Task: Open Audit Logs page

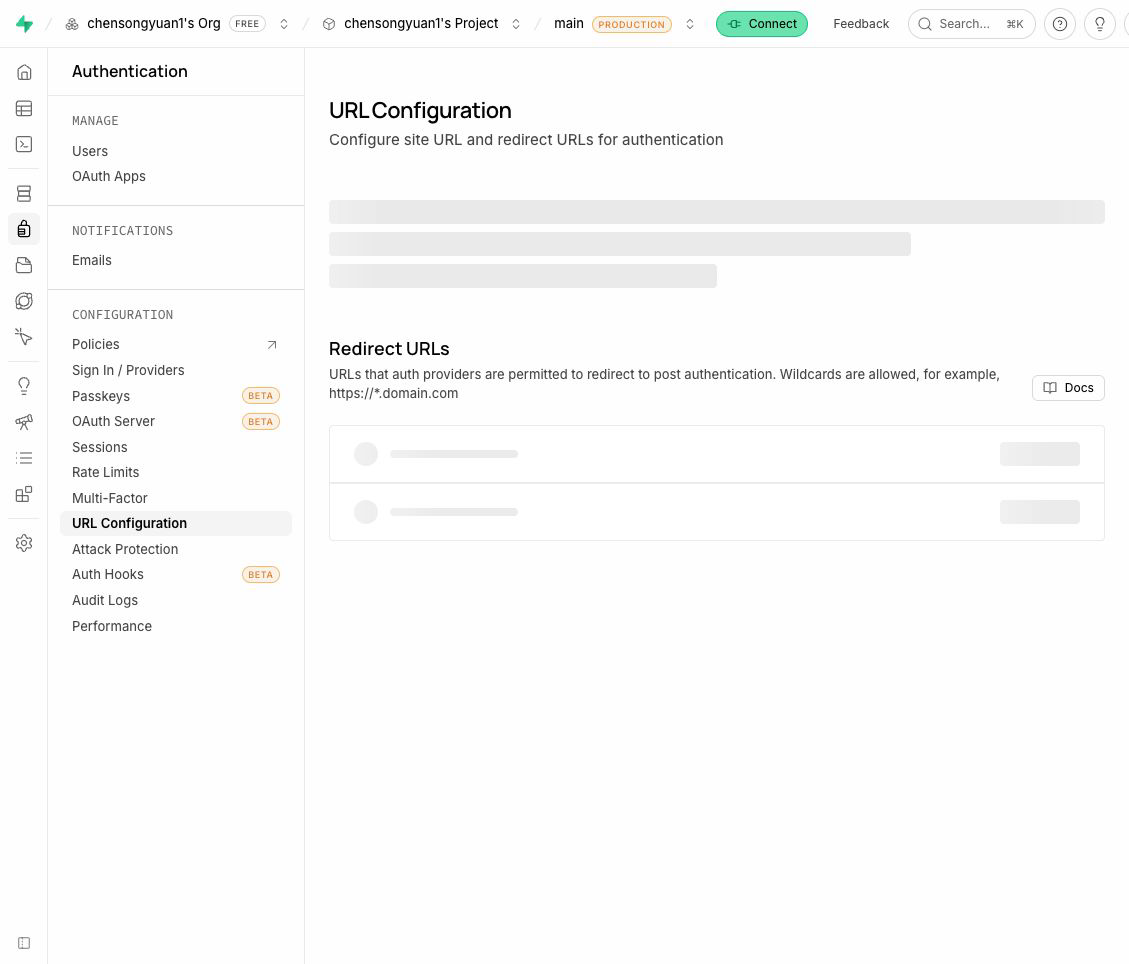Action: point(104,600)
